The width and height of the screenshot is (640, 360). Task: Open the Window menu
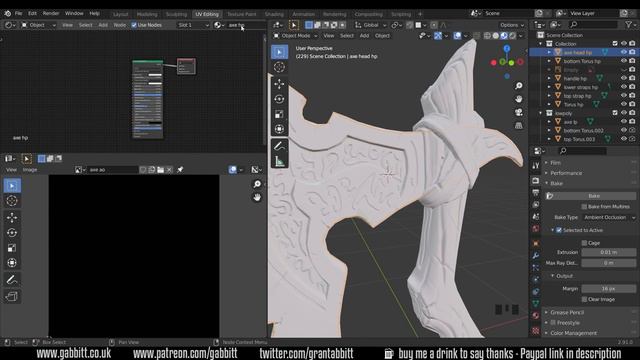click(x=74, y=13)
